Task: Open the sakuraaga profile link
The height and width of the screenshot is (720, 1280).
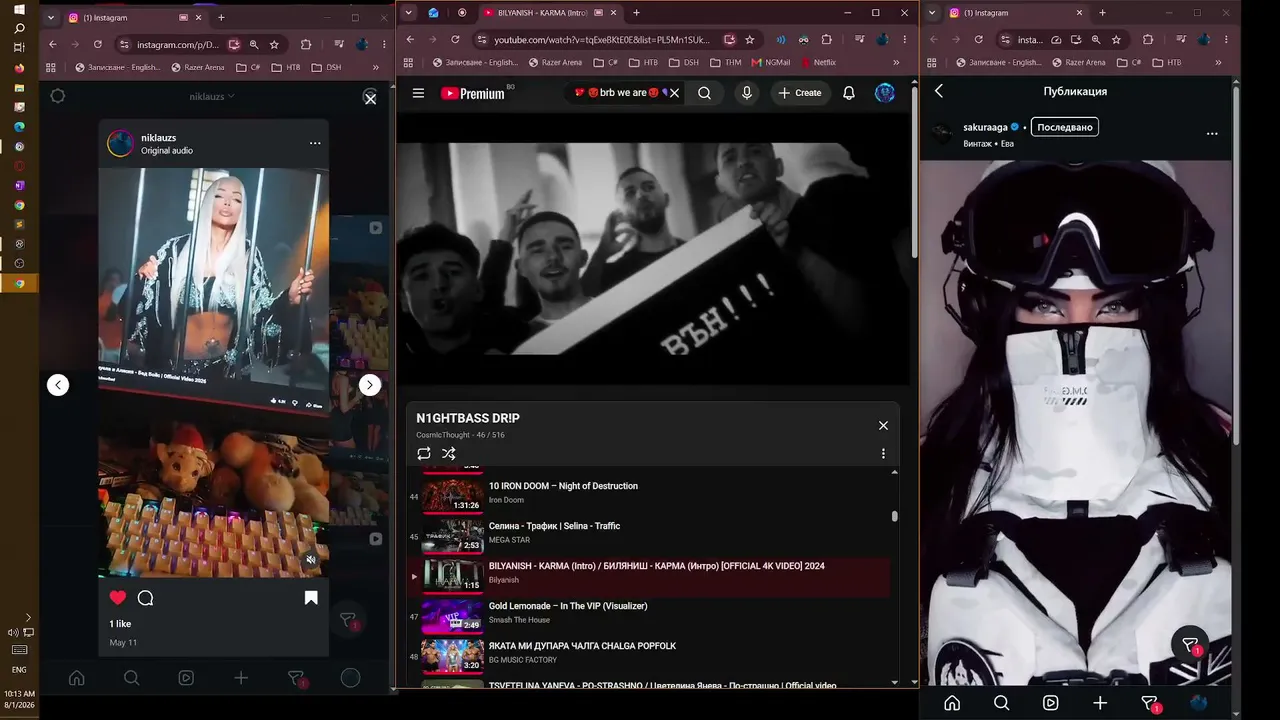Action: [x=985, y=127]
